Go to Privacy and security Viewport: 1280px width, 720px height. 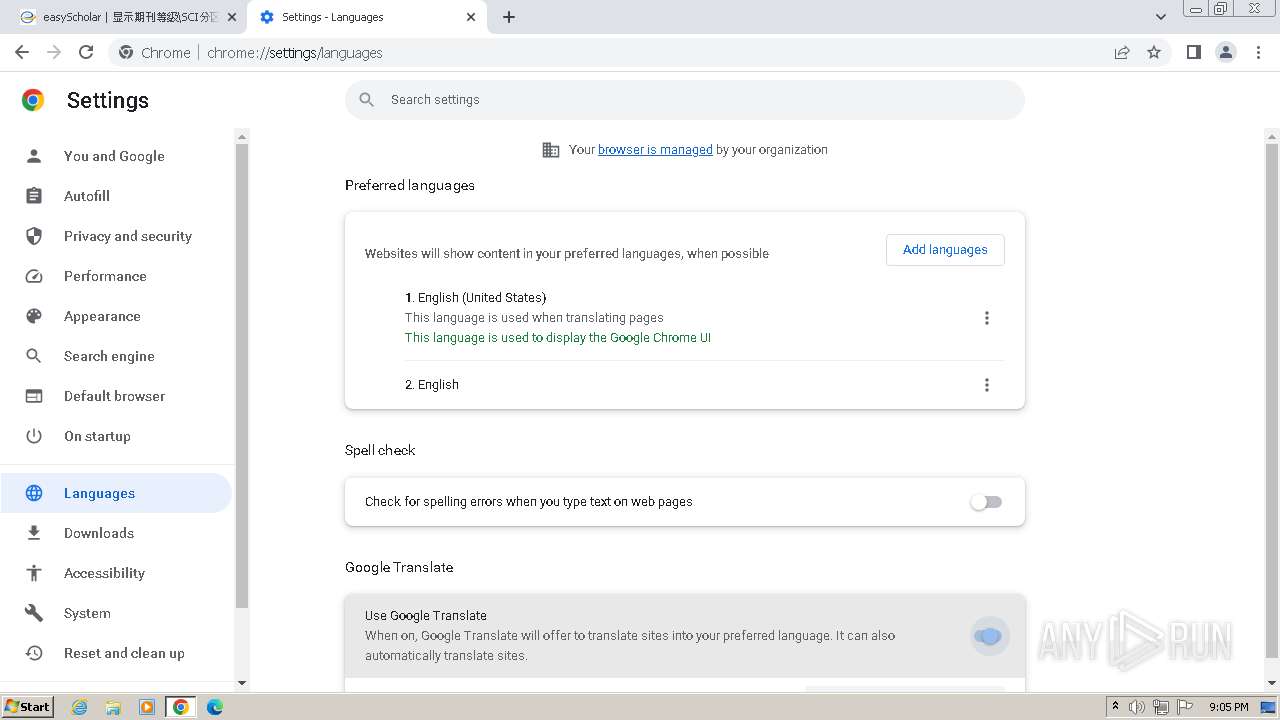point(118,236)
